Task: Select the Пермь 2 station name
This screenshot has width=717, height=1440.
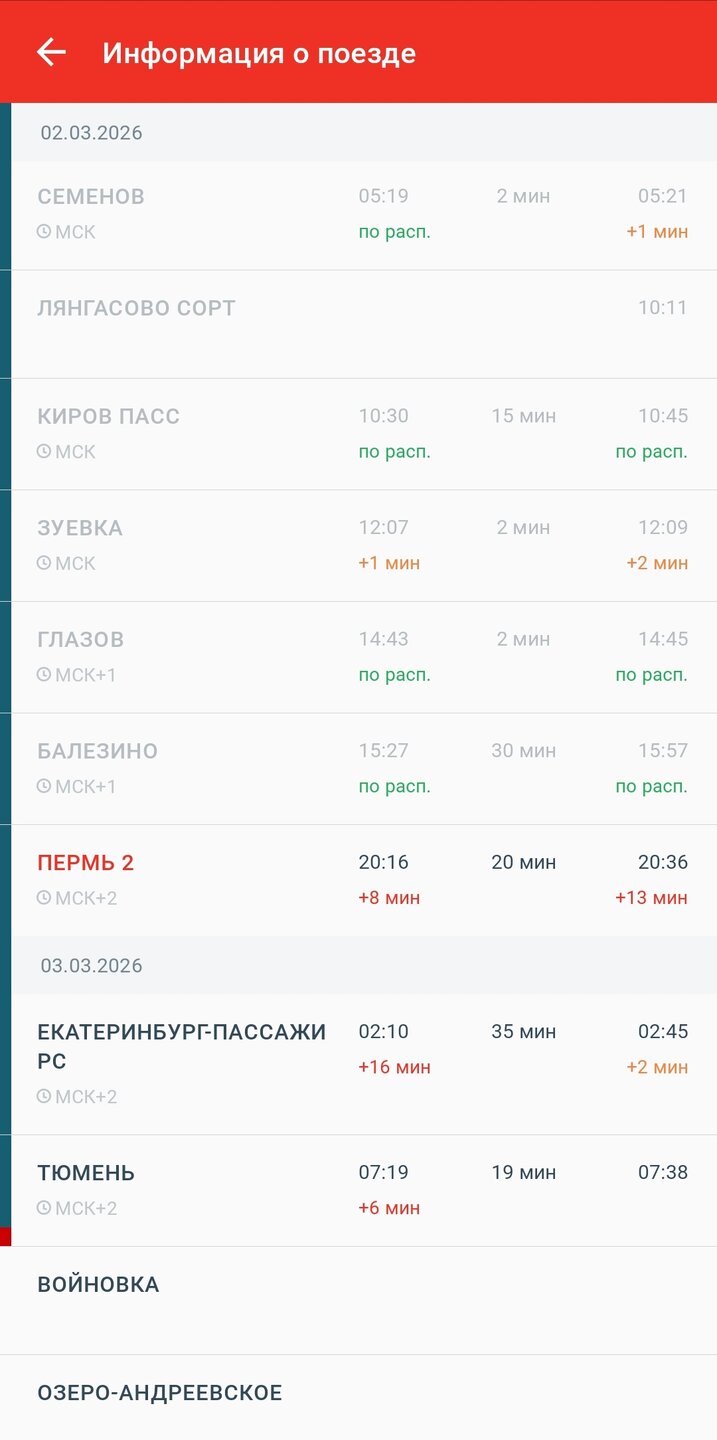Action: 86,863
